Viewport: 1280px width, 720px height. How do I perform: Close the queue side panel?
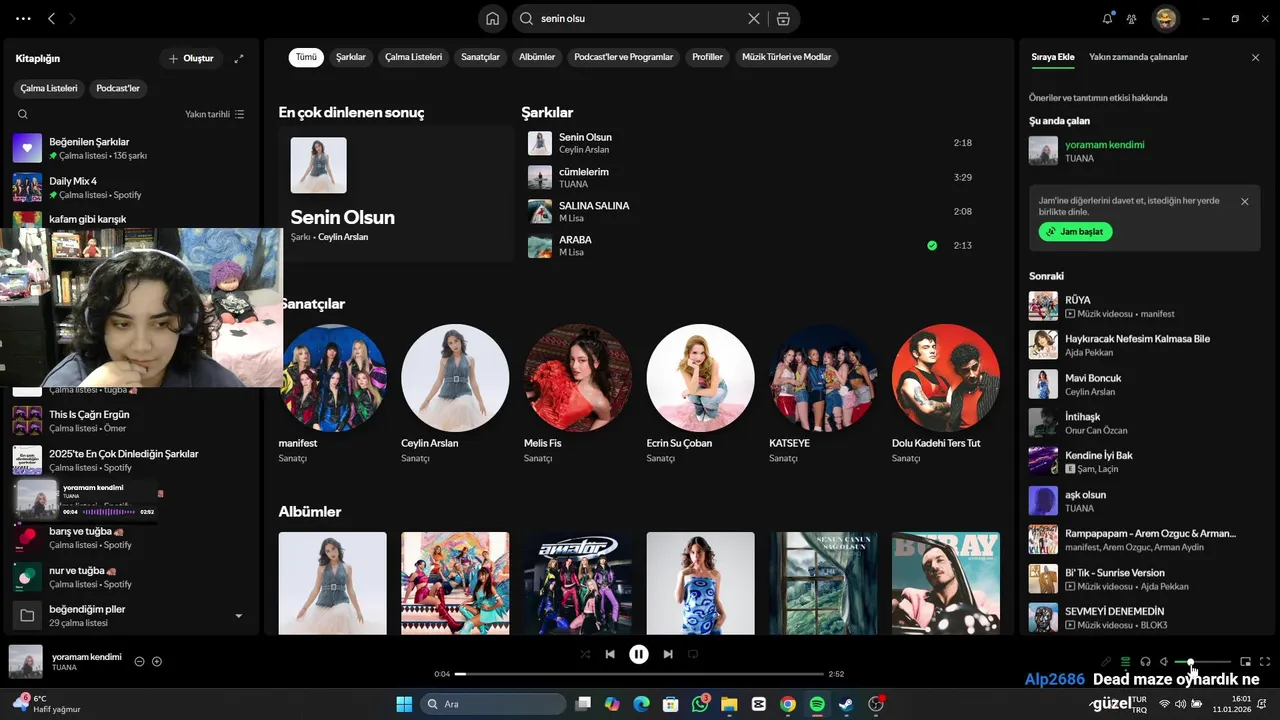[1255, 58]
